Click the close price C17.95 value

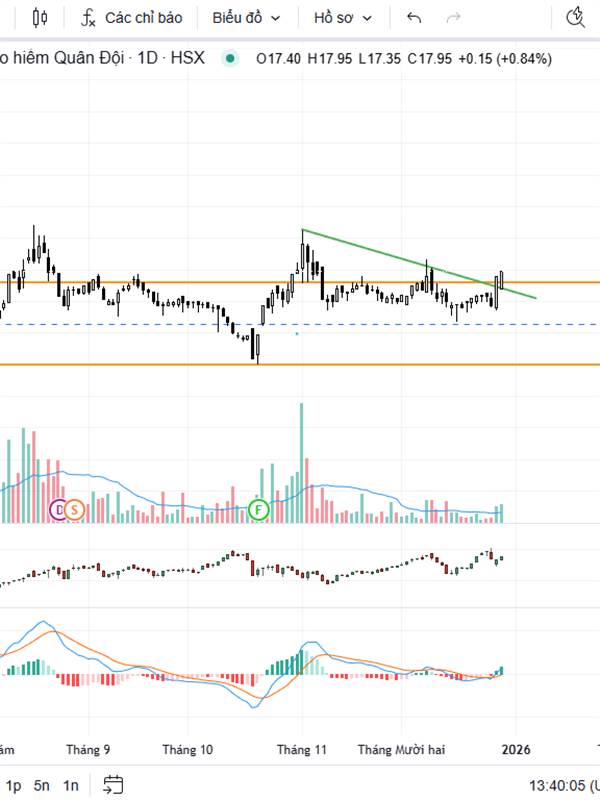click(x=429, y=59)
